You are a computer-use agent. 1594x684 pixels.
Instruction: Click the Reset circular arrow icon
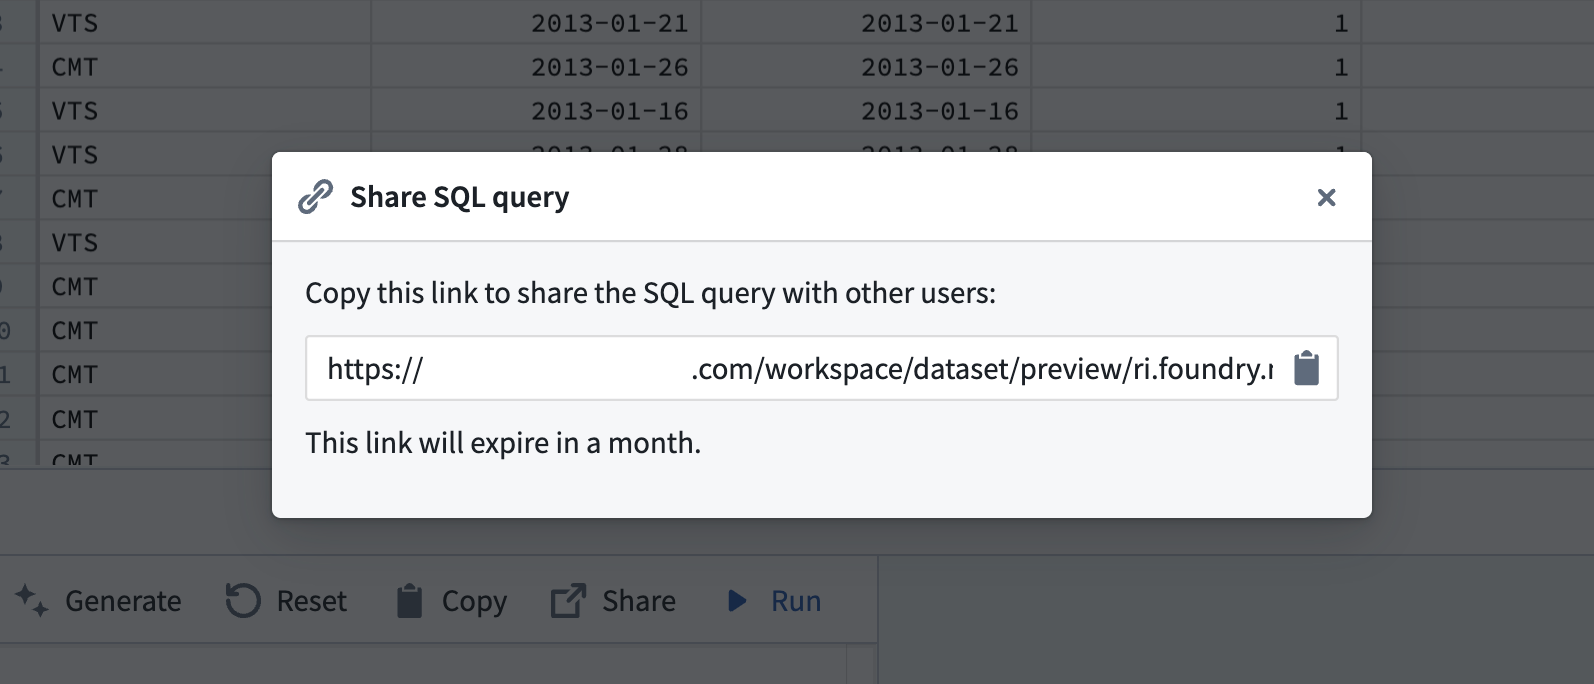[x=242, y=601]
